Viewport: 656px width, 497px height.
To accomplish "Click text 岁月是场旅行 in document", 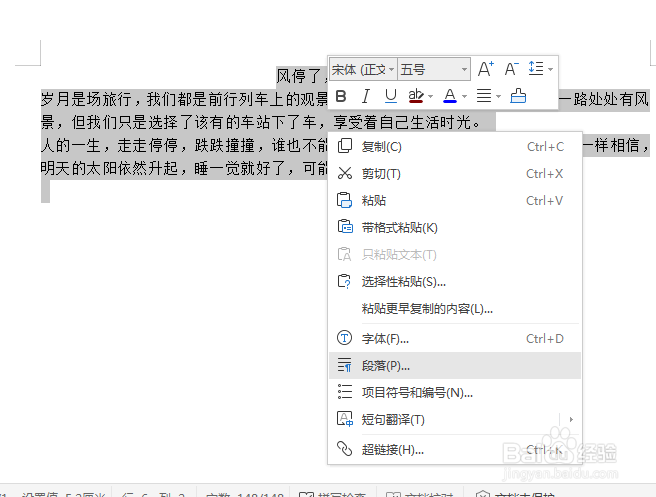I will 86,100.
